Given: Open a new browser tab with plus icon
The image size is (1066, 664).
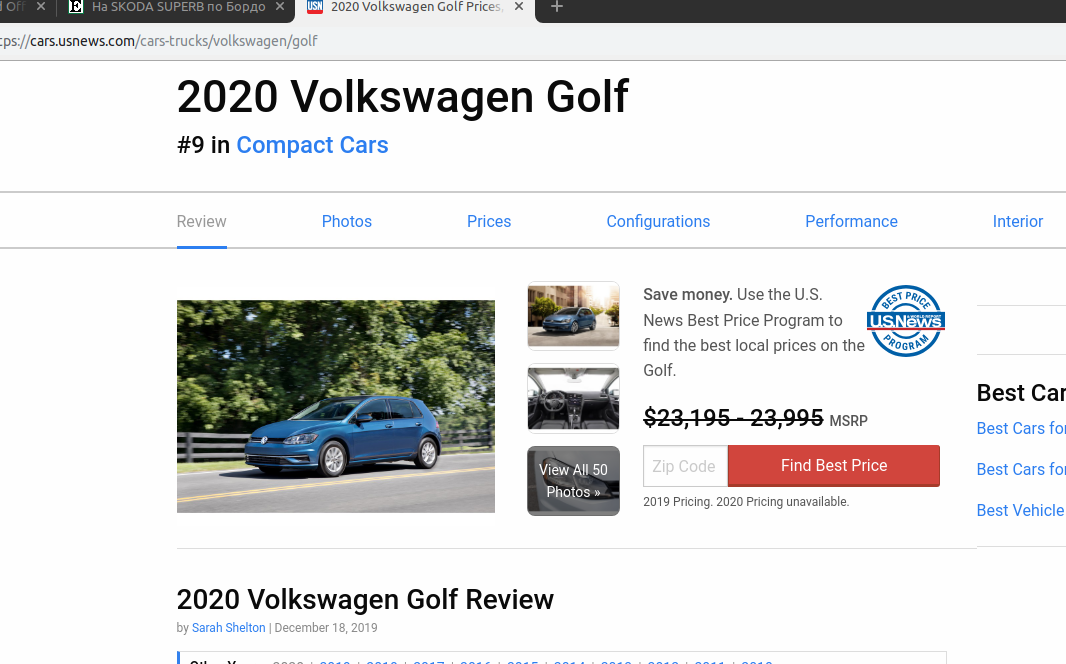Looking at the screenshot, I should (557, 8).
